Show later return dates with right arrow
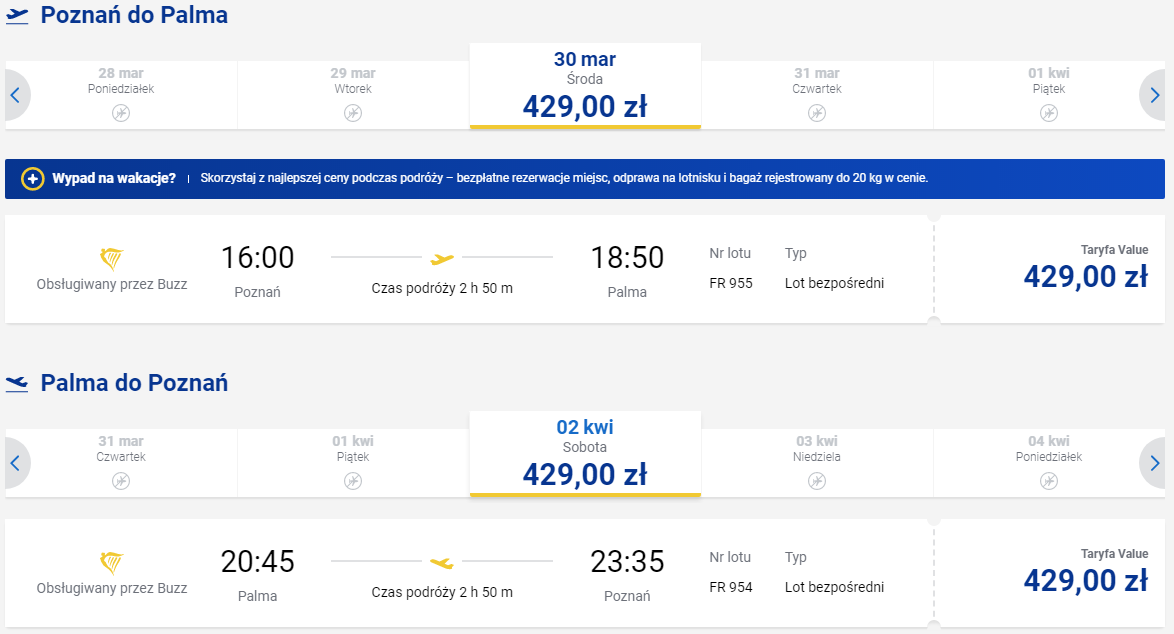1174x634 pixels. coord(1154,463)
